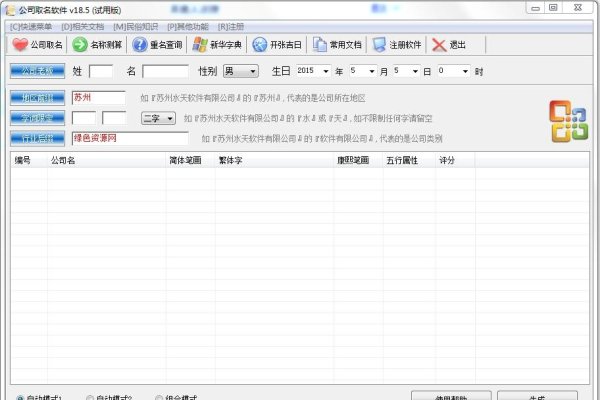Click the 公司名 column header
Image resolution: width=600 pixels, height=400 pixels.
pos(106,160)
